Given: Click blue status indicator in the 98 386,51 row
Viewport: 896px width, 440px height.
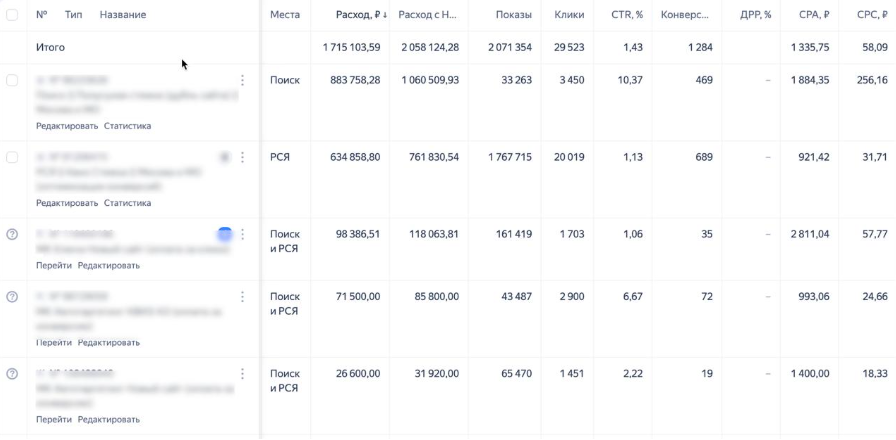Looking at the screenshot, I should click(225, 234).
